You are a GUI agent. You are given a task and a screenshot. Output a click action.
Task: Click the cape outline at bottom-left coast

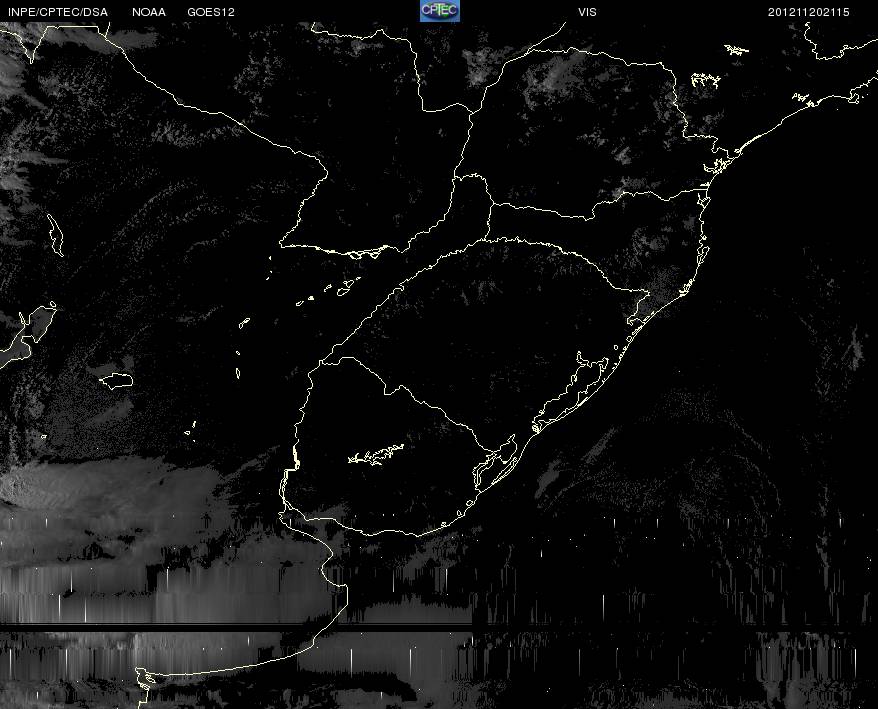[x=143, y=678]
